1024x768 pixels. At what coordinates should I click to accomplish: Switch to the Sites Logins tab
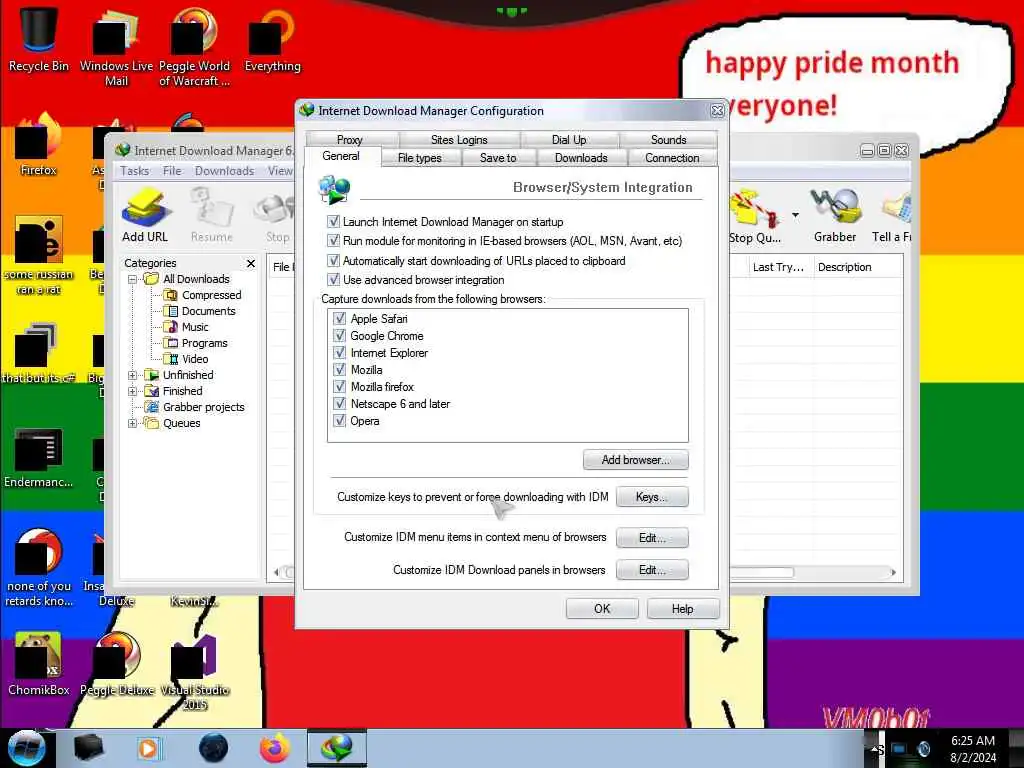point(459,139)
